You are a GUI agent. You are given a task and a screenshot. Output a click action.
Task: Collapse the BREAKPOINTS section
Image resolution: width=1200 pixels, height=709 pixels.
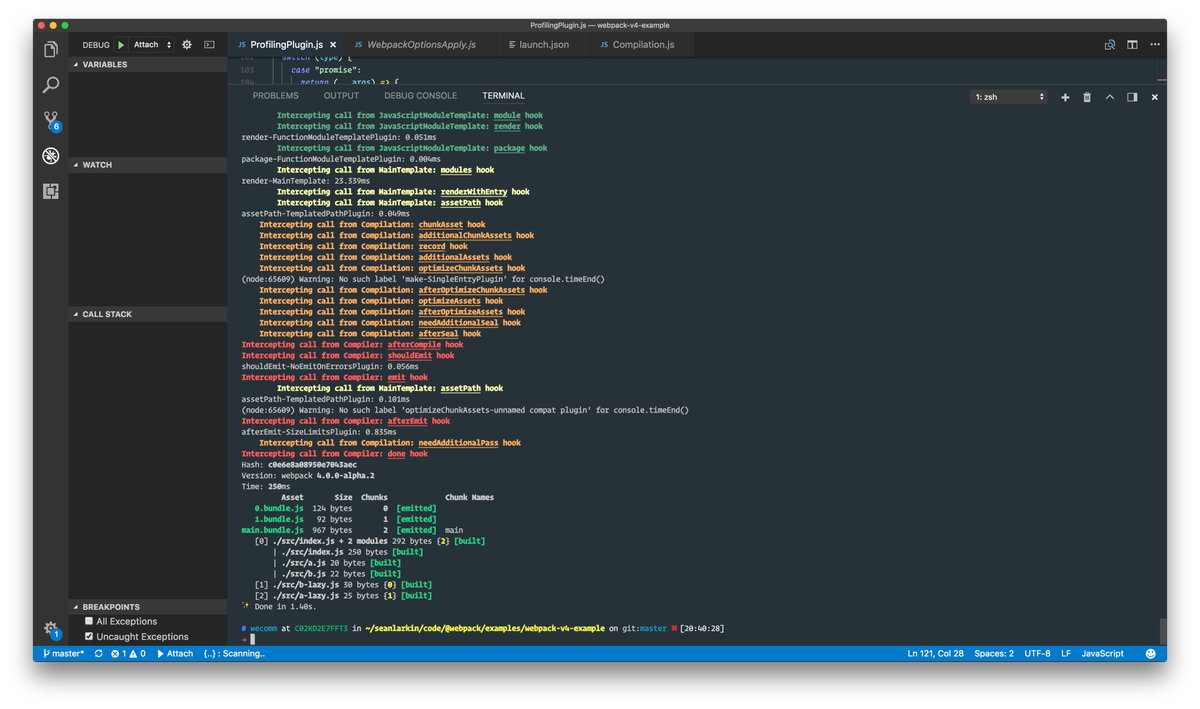coord(148,607)
